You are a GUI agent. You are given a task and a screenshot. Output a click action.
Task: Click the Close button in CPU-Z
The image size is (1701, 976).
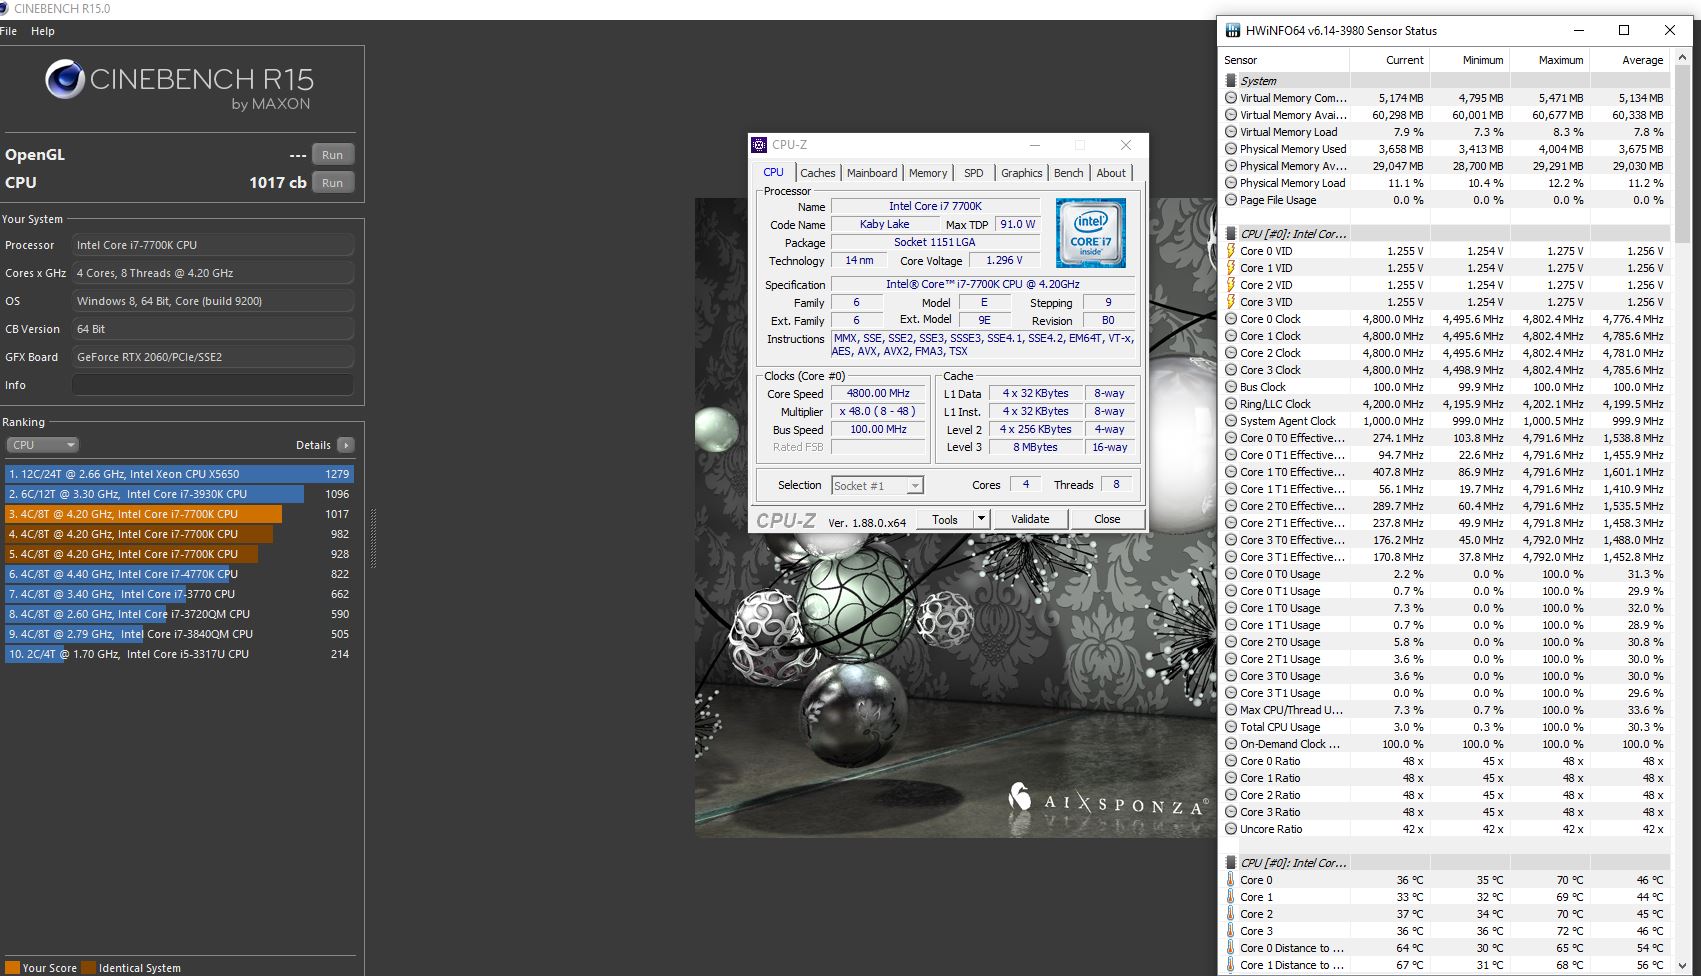tap(1107, 519)
